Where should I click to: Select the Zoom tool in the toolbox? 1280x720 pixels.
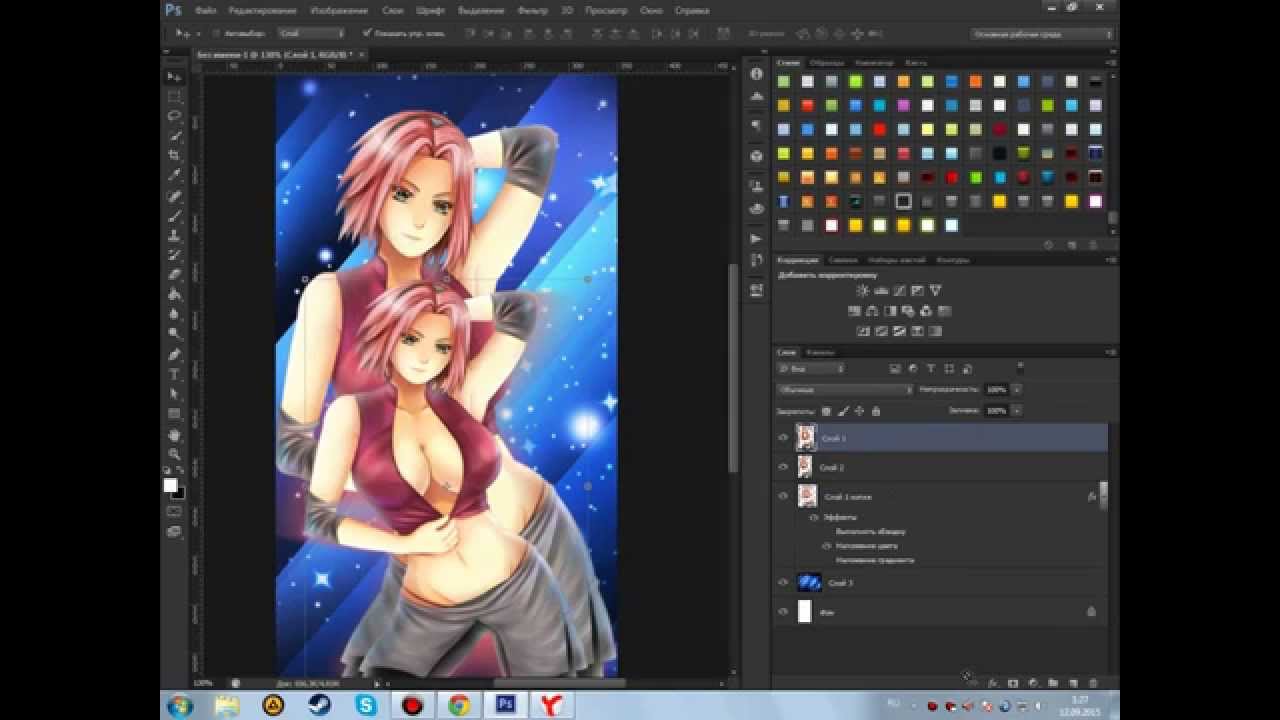[x=174, y=454]
